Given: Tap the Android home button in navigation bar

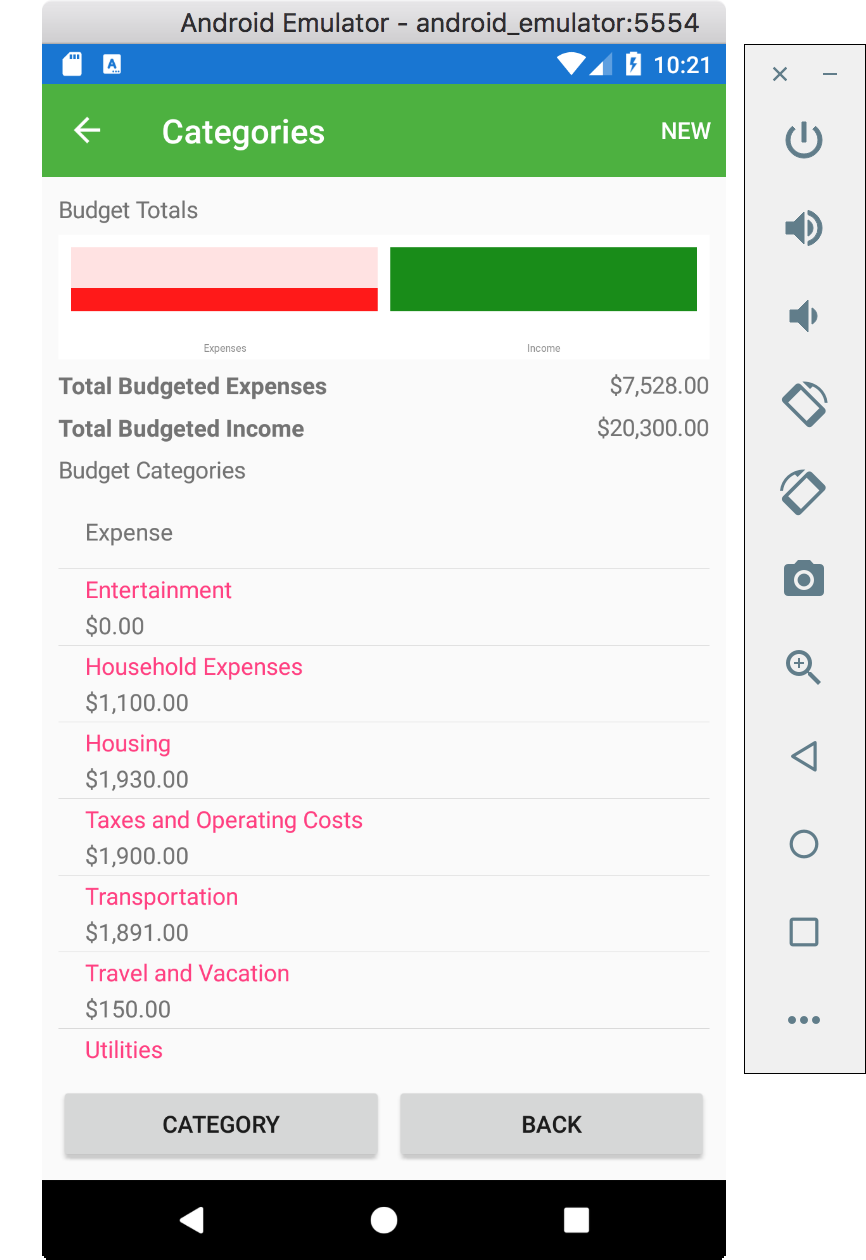Looking at the screenshot, I should [x=384, y=1220].
